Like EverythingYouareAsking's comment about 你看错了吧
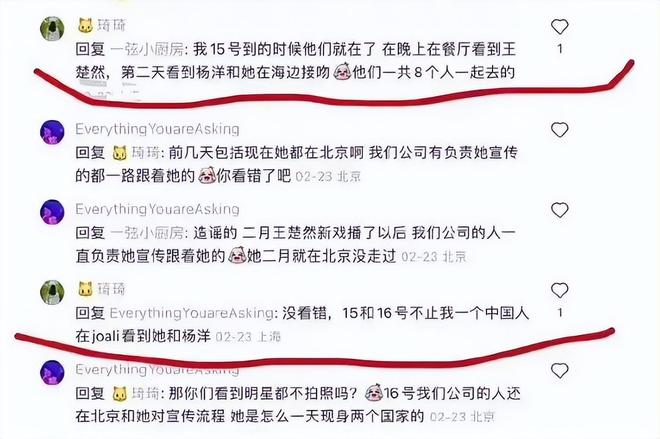 [x=559, y=130]
